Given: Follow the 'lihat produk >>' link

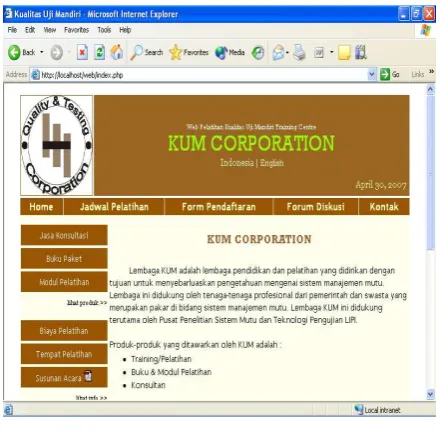Looking at the screenshot, I should pyautogui.click(x=87, y=303).
